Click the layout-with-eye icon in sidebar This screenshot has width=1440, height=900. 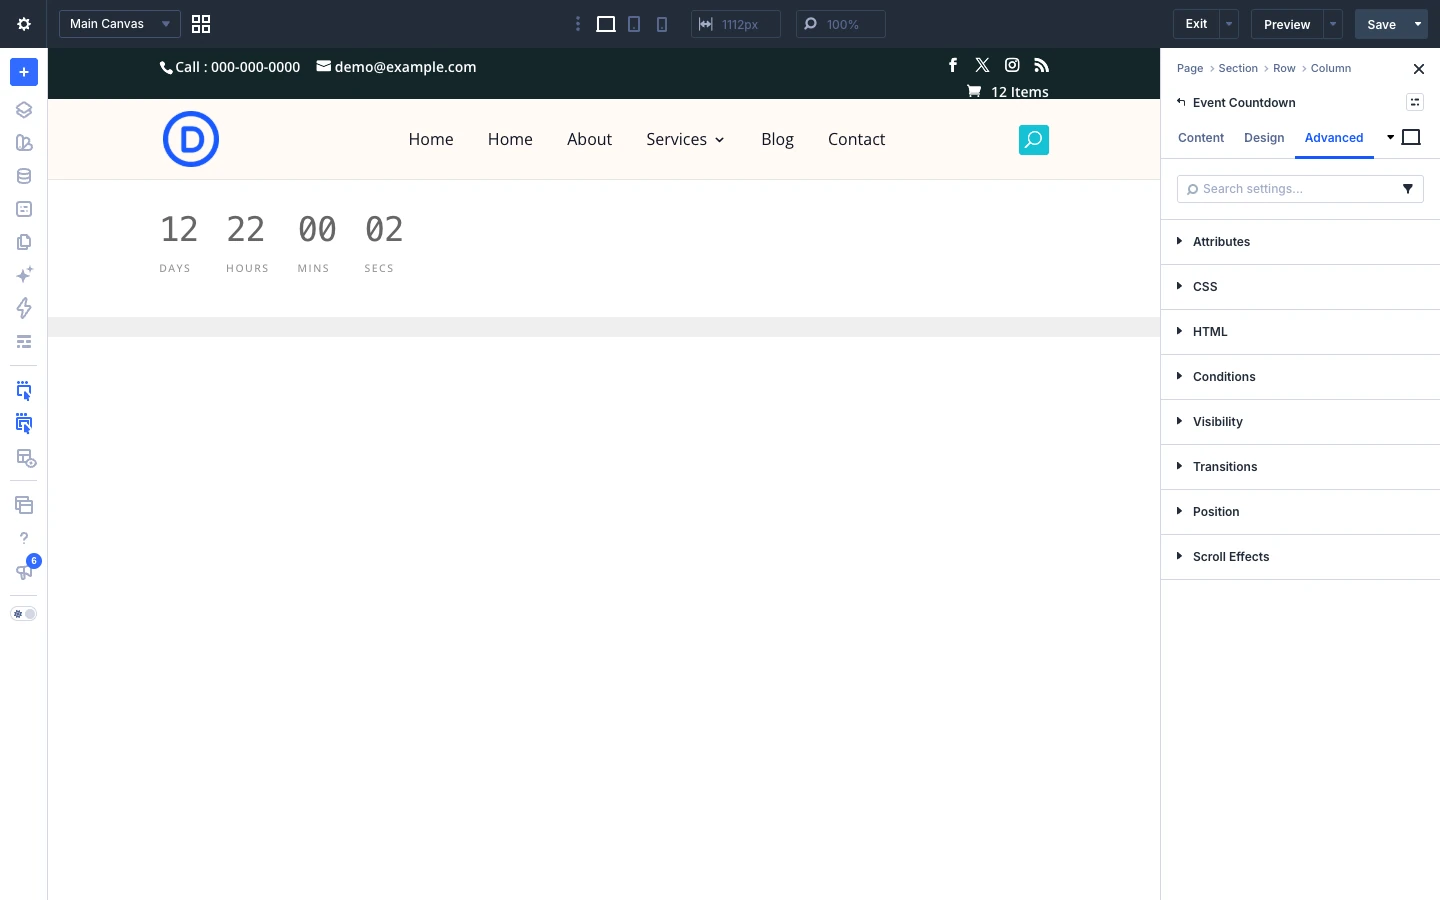tap(25, 458)
